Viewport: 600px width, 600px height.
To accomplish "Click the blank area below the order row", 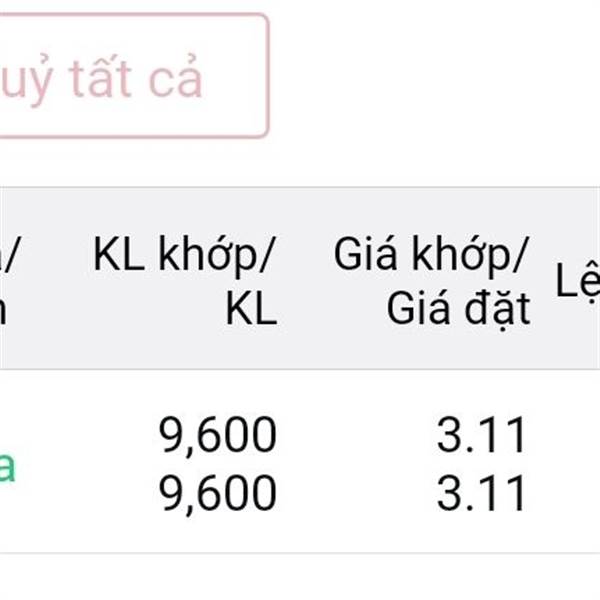I will (x=300, y=577).
